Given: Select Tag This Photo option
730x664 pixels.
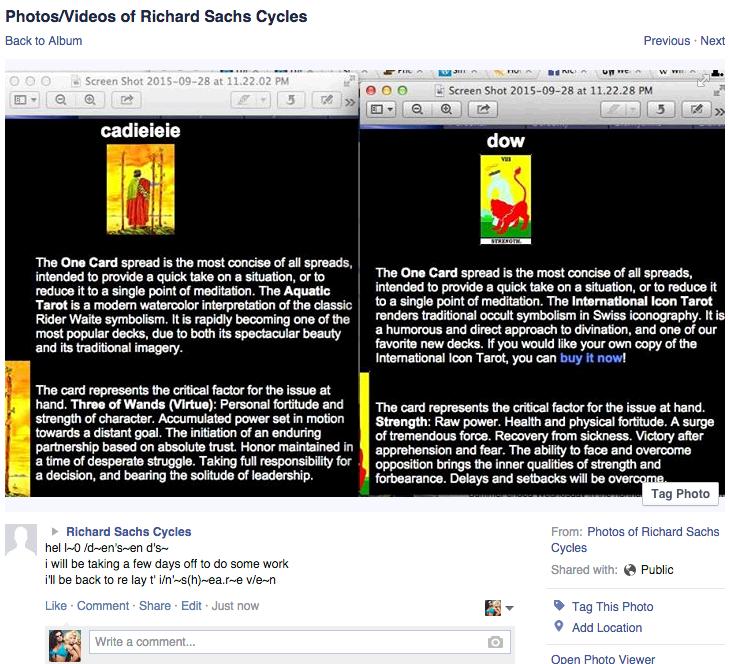Looking at the screenshot, I should pyautogui.click(x=612, y=607).
